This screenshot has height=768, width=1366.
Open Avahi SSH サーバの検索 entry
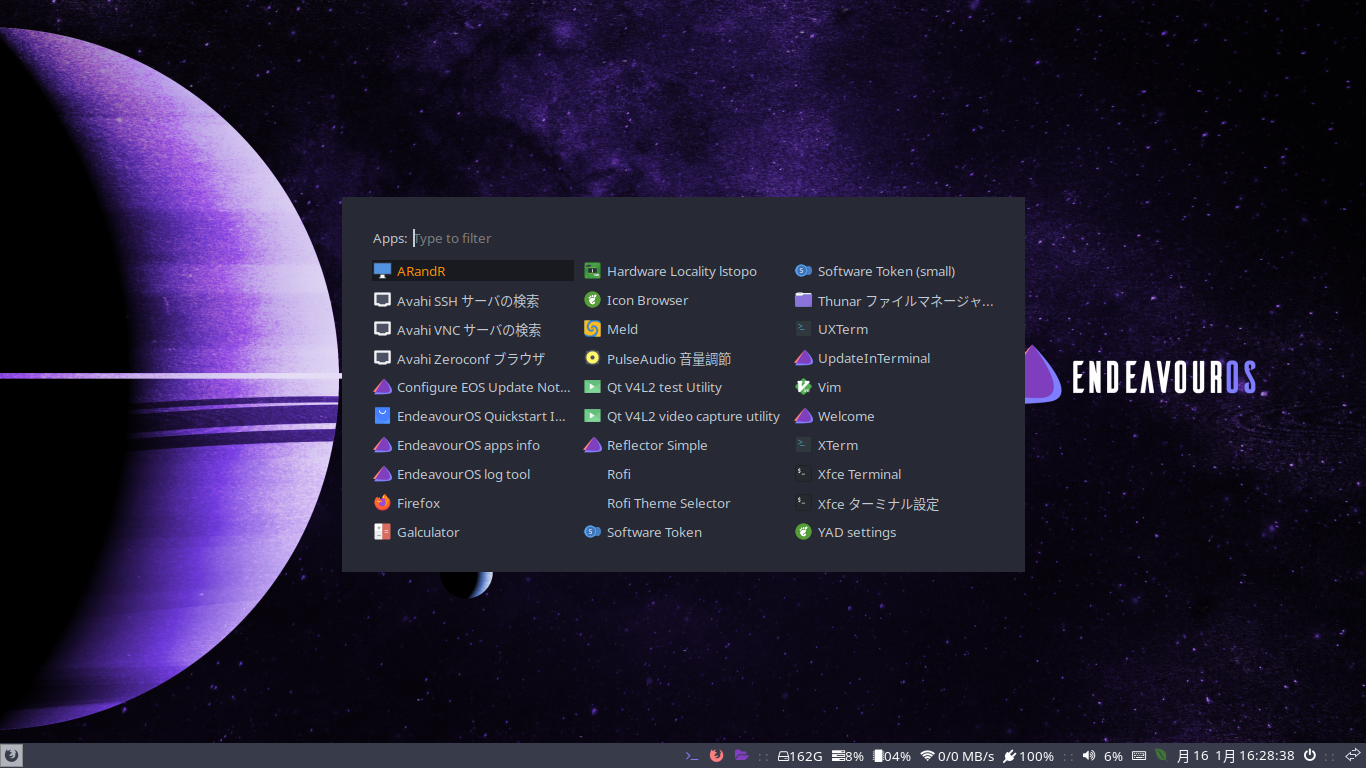(x=472, y=300)
